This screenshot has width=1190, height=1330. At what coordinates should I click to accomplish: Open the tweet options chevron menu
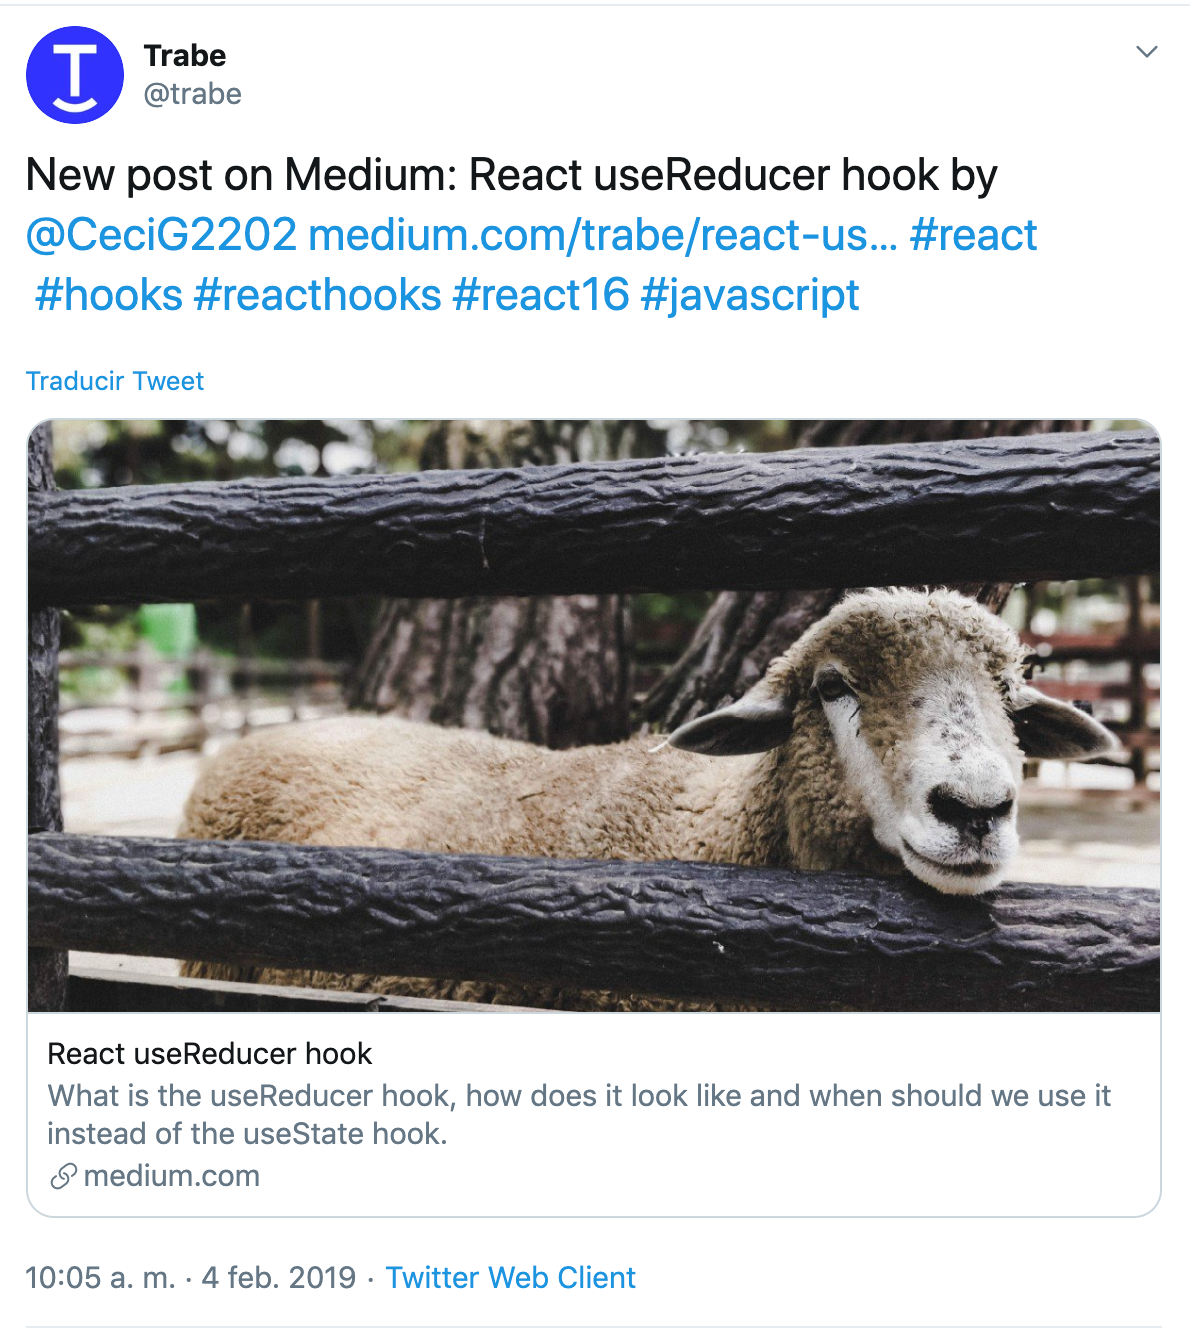click(1147, 52)
